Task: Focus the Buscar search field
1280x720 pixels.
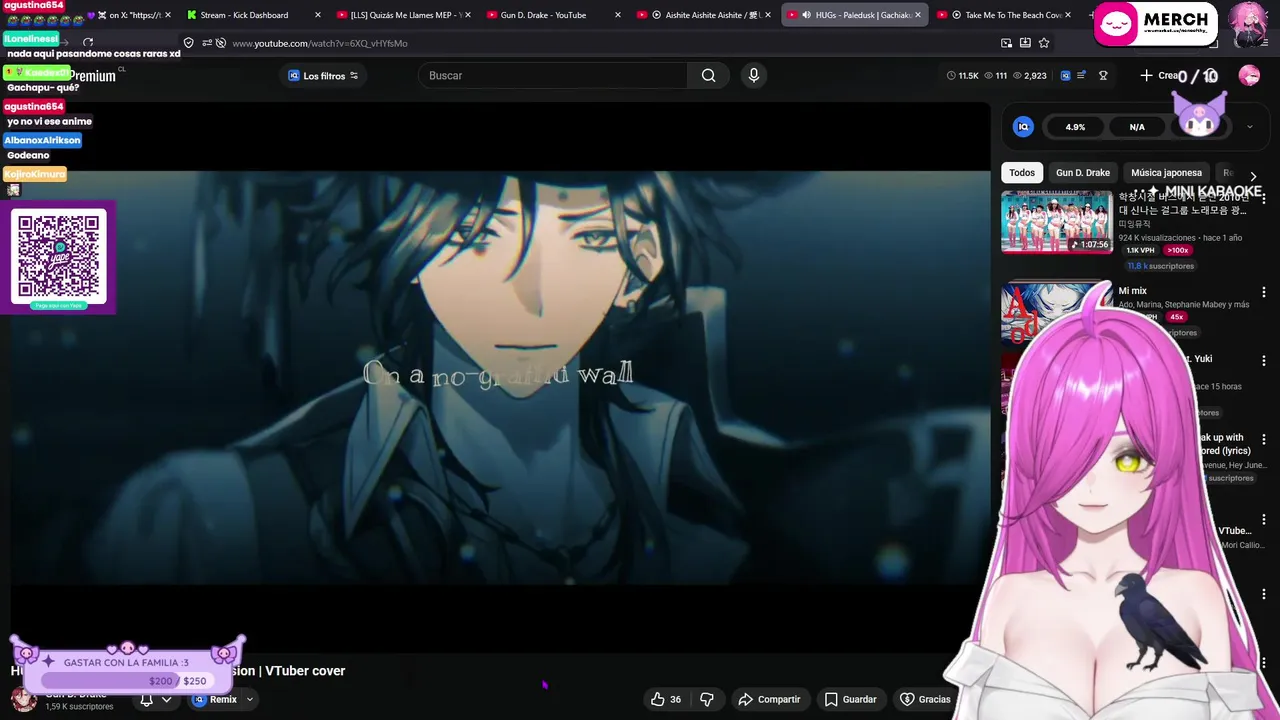Action: click(553, 75)
